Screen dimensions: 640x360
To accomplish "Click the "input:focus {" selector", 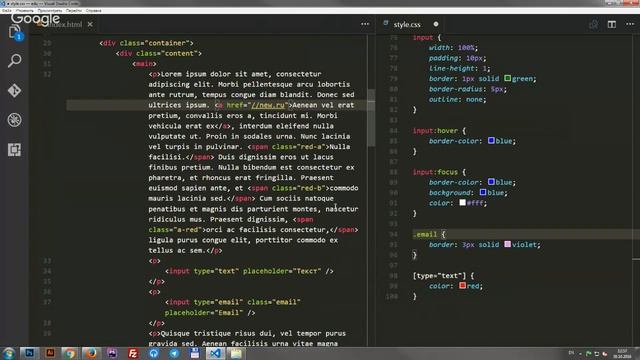I will [439, 172].
